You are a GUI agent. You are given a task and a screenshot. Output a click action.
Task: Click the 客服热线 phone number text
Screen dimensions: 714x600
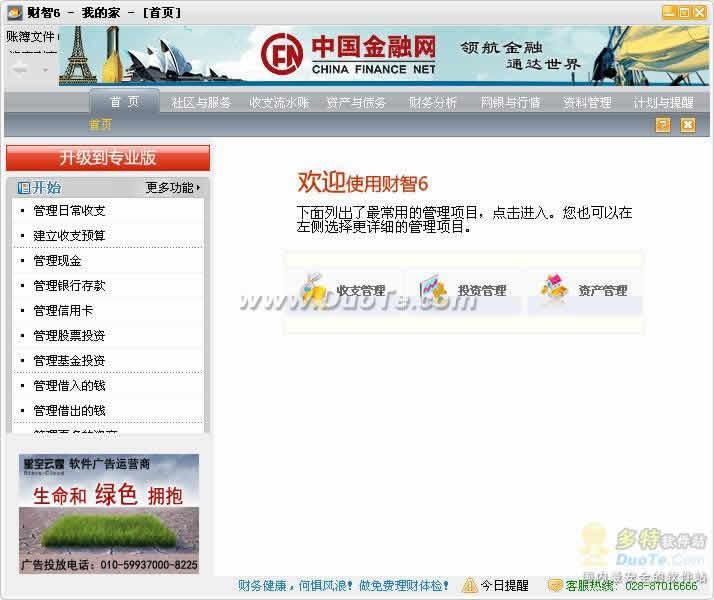point(661,586)
